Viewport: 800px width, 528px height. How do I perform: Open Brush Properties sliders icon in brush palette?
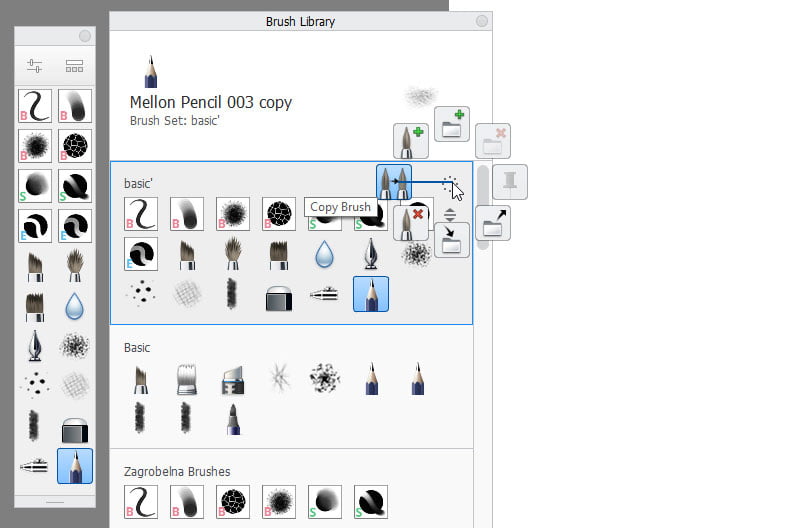pyautogui.click(x=35, y=66)
